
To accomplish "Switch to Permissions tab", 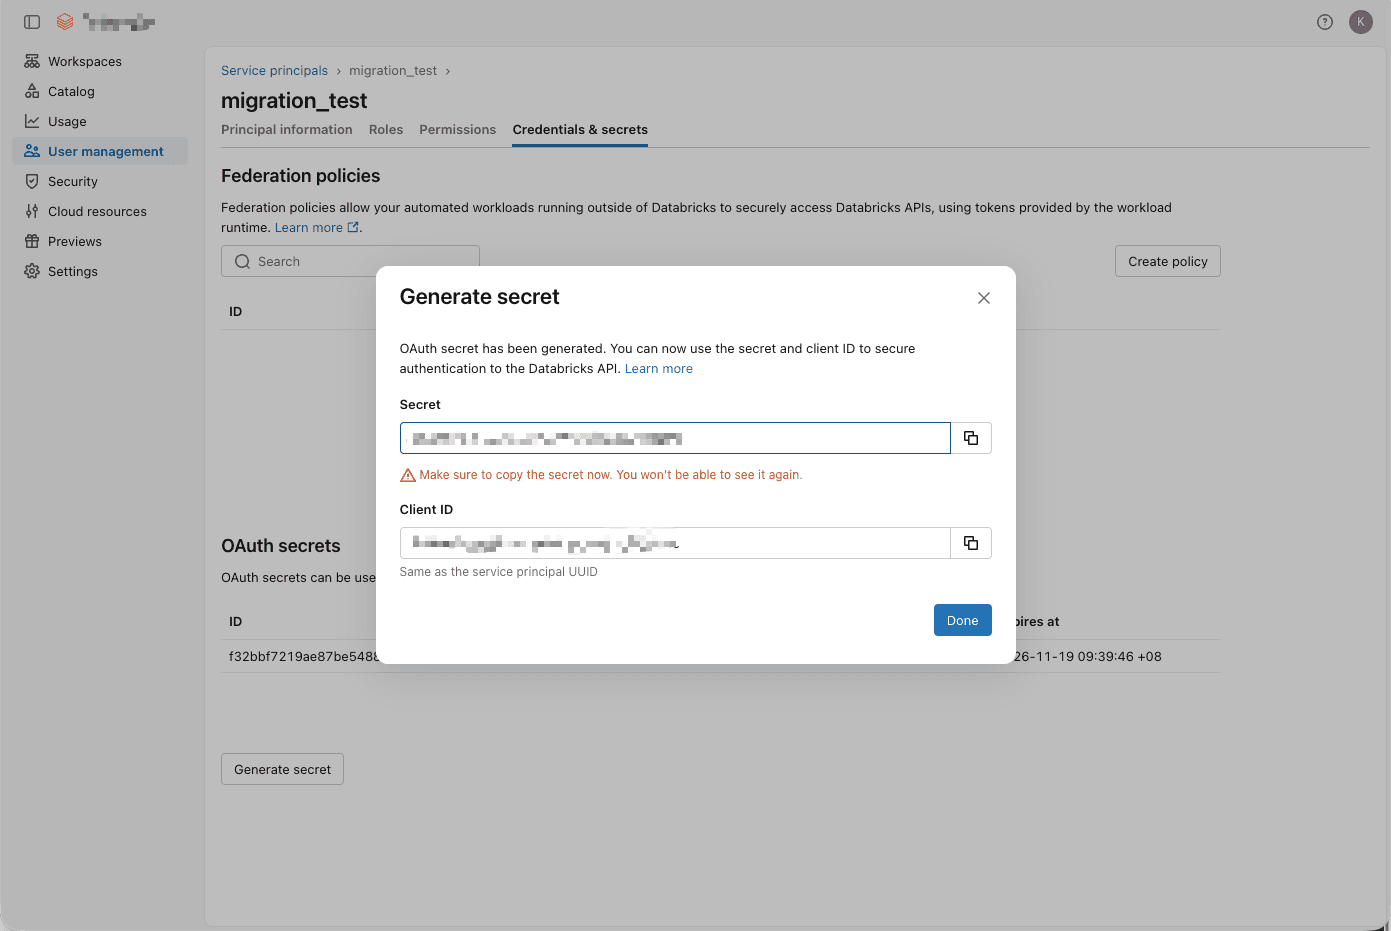I will click(x=458, y=130).
